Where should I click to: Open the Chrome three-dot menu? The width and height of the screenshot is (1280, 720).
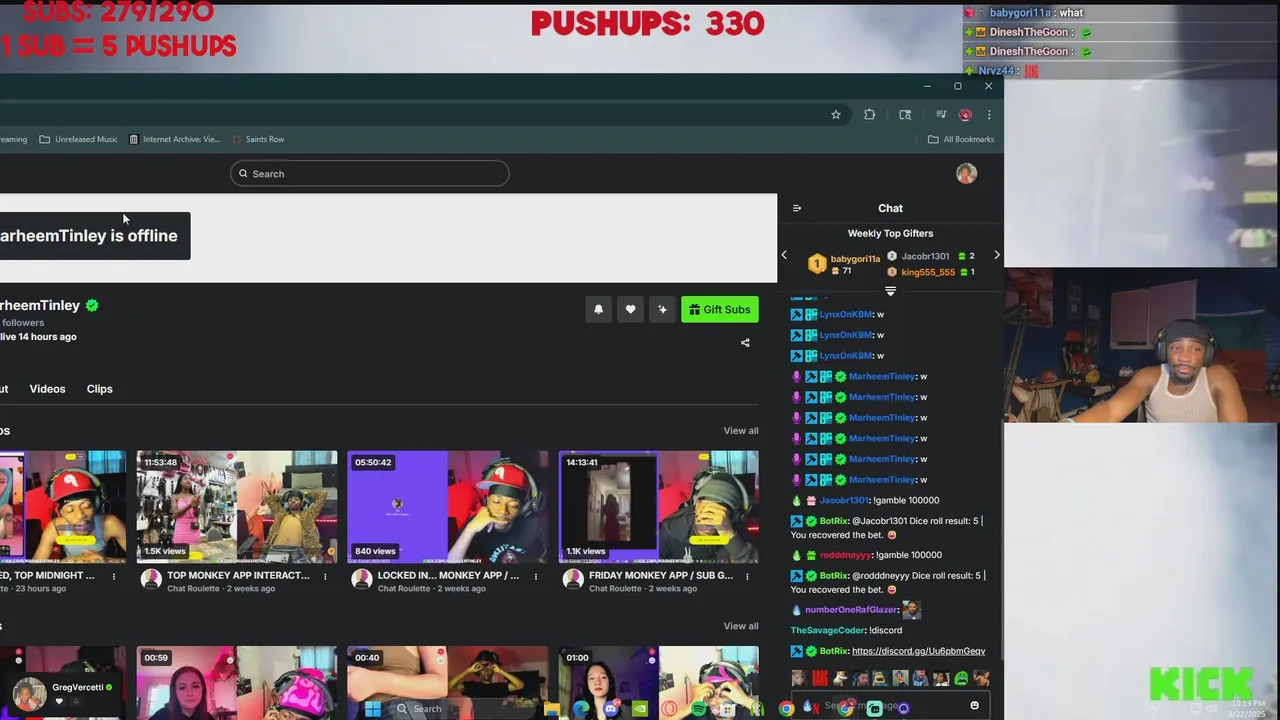pyautogui.click(x=989, y=115)
